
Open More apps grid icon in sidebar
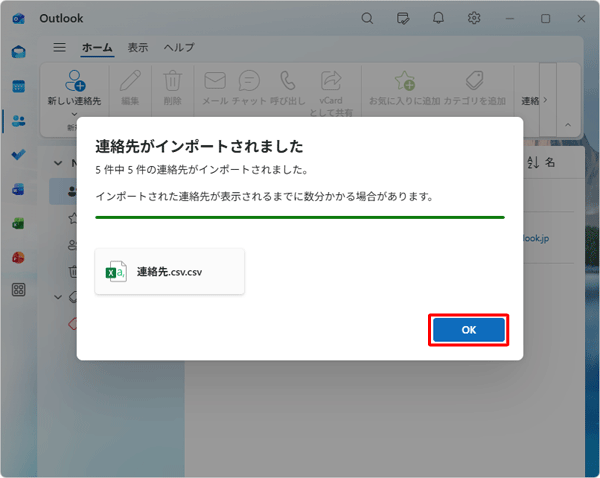[18, 290]
